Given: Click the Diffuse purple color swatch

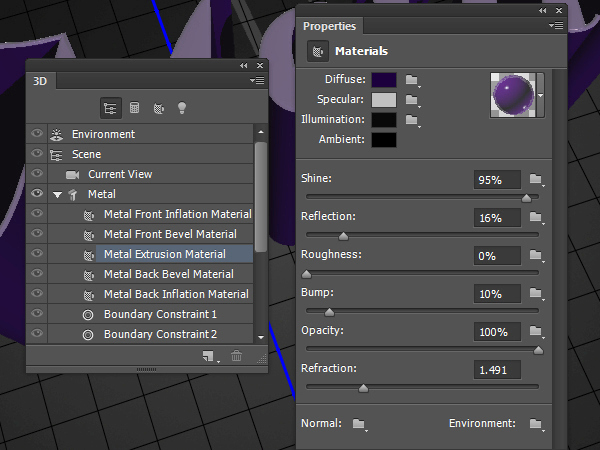Looking at the screenshot, I should point(384,80).
